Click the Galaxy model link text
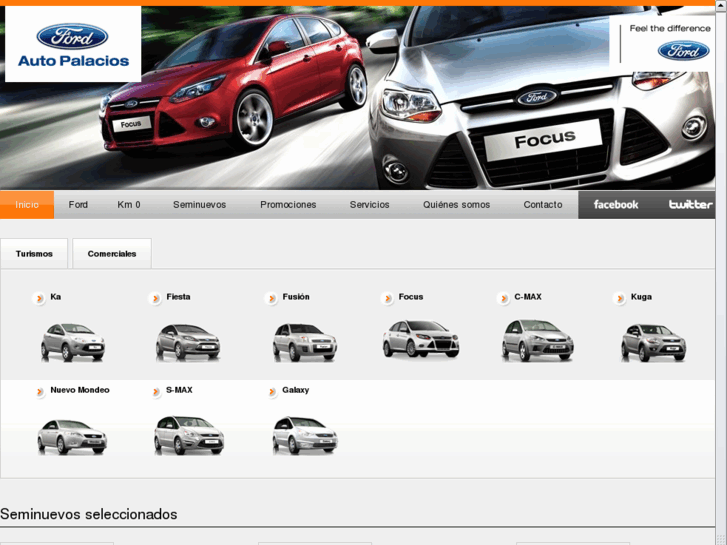Image resolution: width=727 pixels, height=545 pixels. tap(295, 390)
